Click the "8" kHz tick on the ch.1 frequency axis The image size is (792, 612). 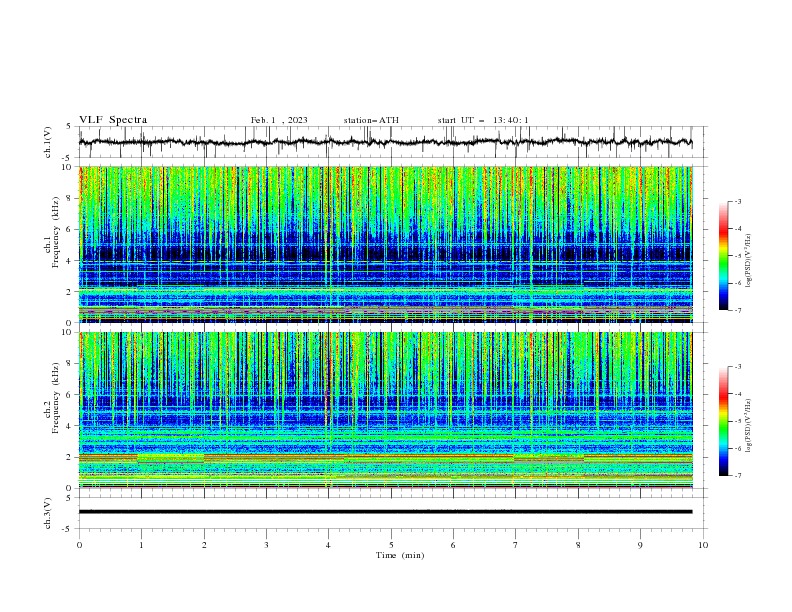click(x=71, y=198)
